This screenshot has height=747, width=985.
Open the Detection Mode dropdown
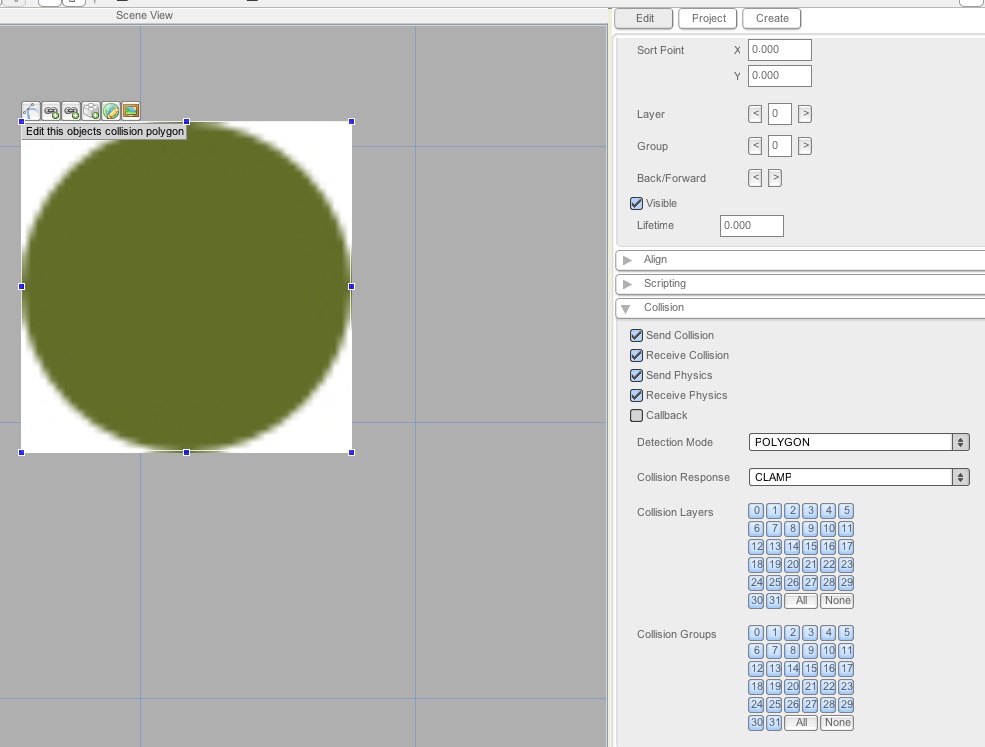(859, 442)
